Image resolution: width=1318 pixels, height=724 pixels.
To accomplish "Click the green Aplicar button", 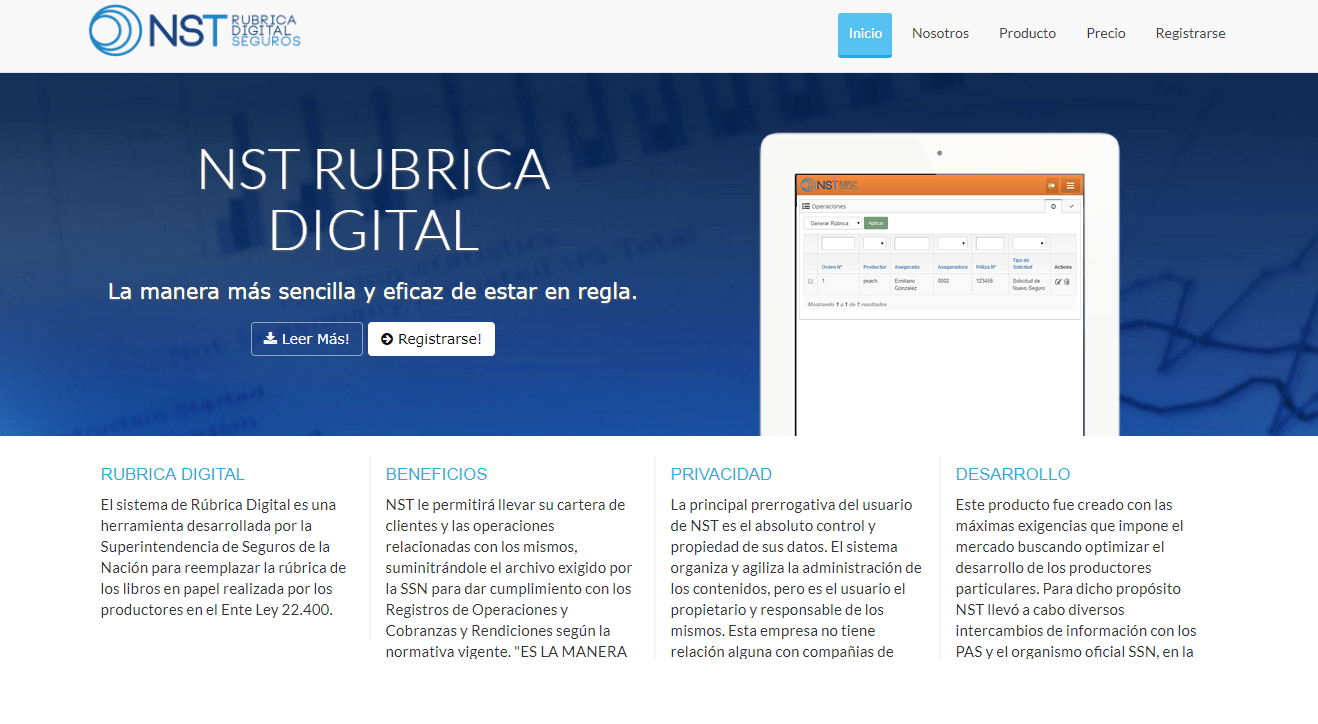I will [x=876, y=223].
